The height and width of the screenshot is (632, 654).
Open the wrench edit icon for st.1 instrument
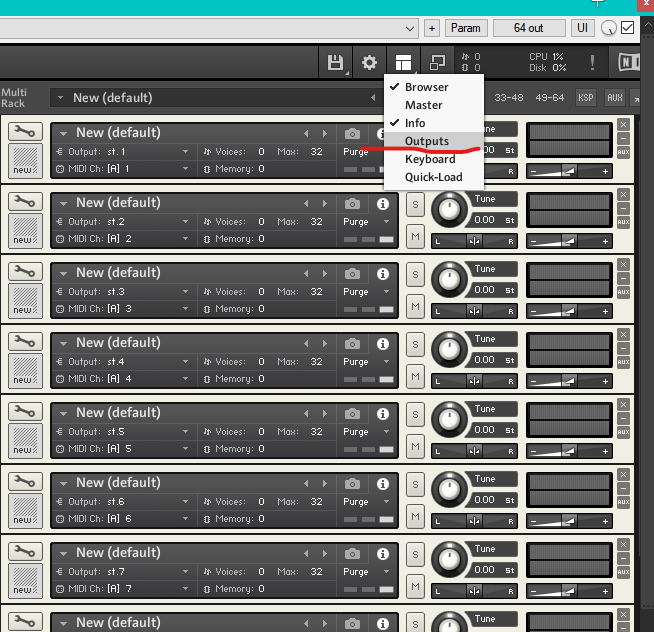[25, 132]
